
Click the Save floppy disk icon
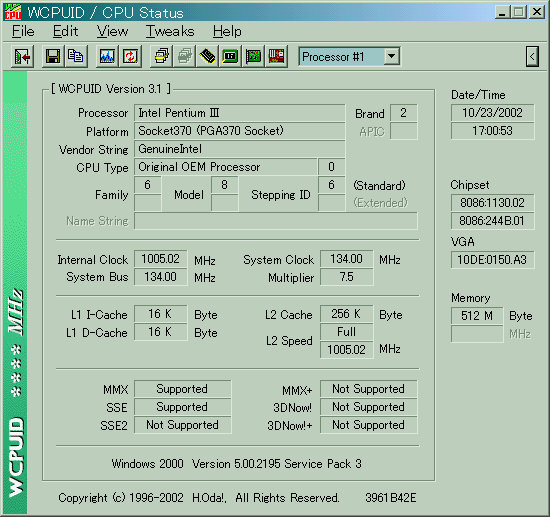point(53,56)
